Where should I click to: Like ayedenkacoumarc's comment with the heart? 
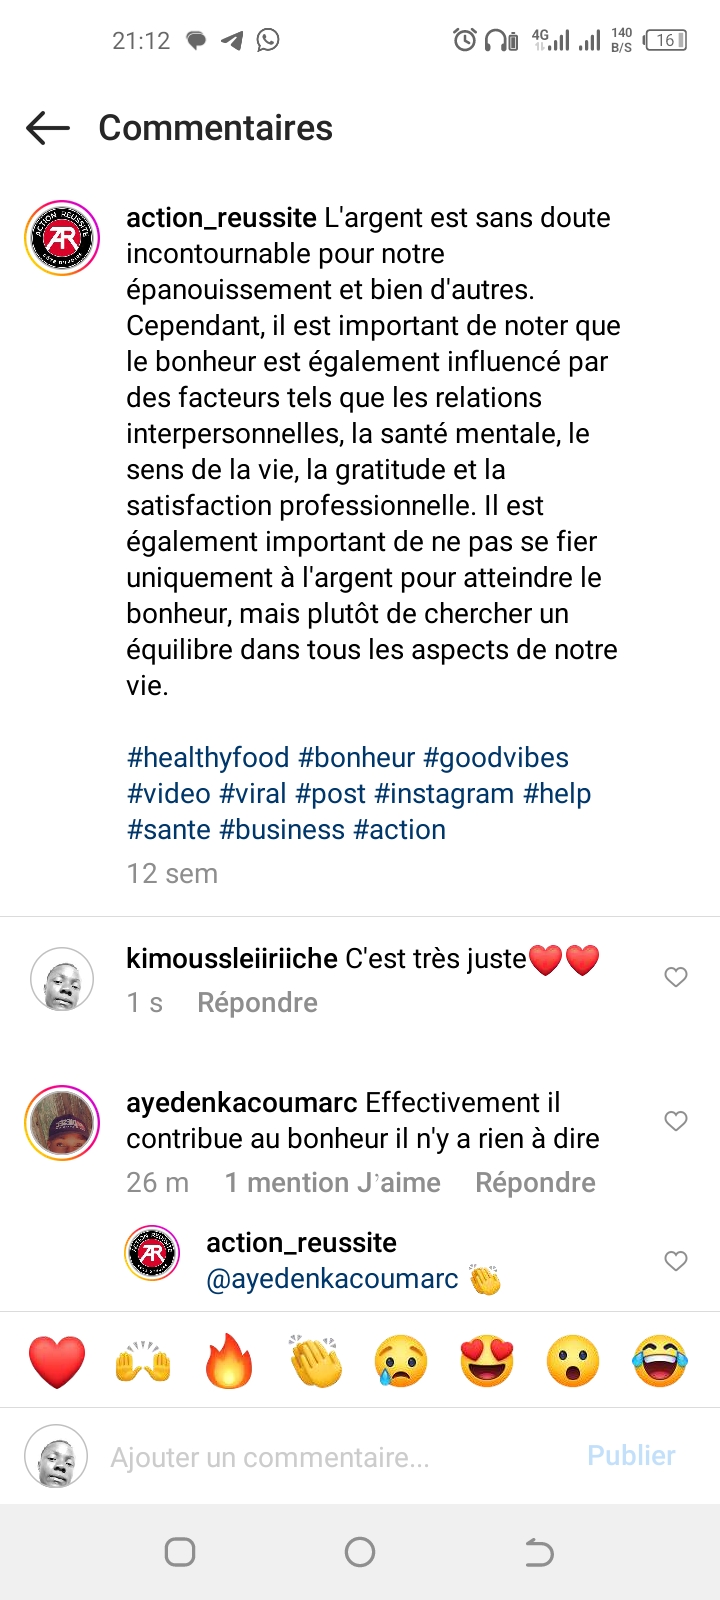(676, 1121)
